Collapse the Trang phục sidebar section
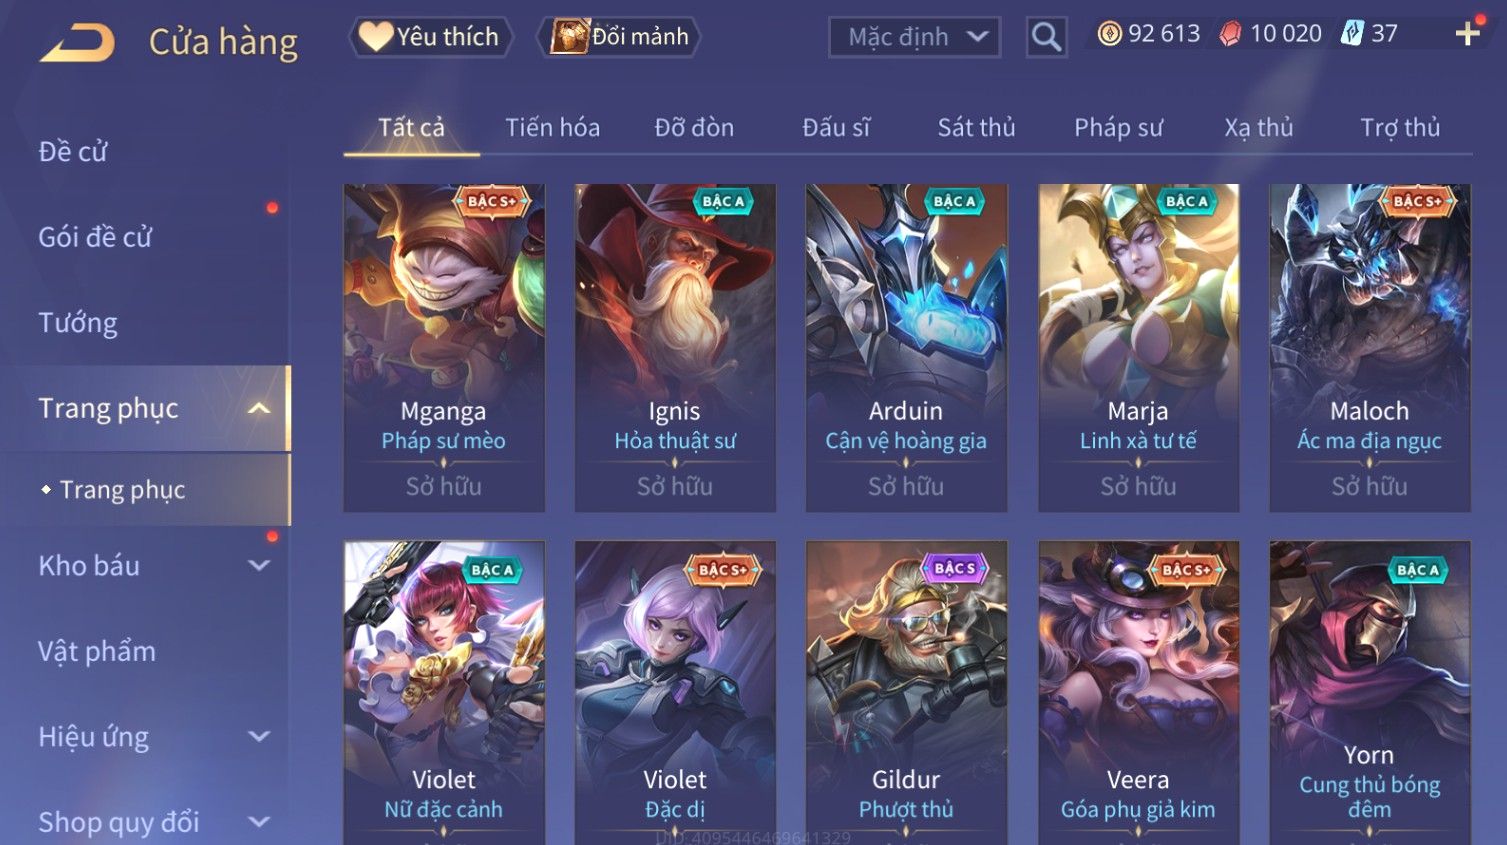 click(259, 408)
